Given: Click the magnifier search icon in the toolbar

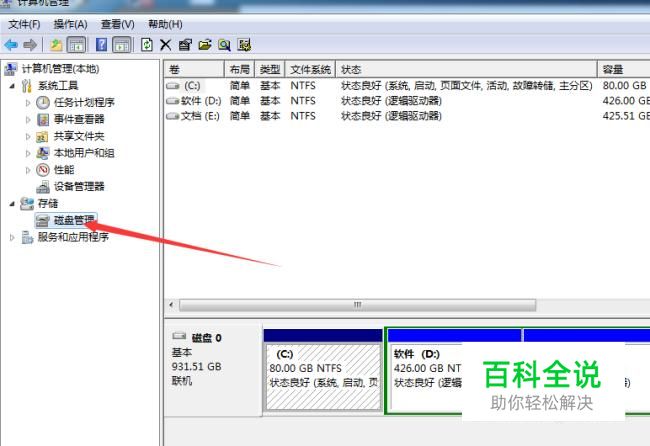Looking at the screenshot, I should point(224,45).
